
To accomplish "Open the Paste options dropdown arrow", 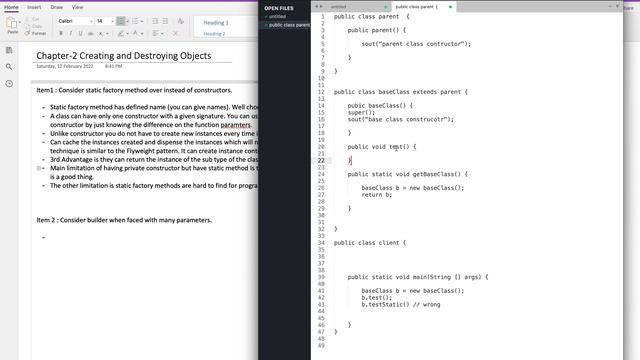I will click(20, 22).
